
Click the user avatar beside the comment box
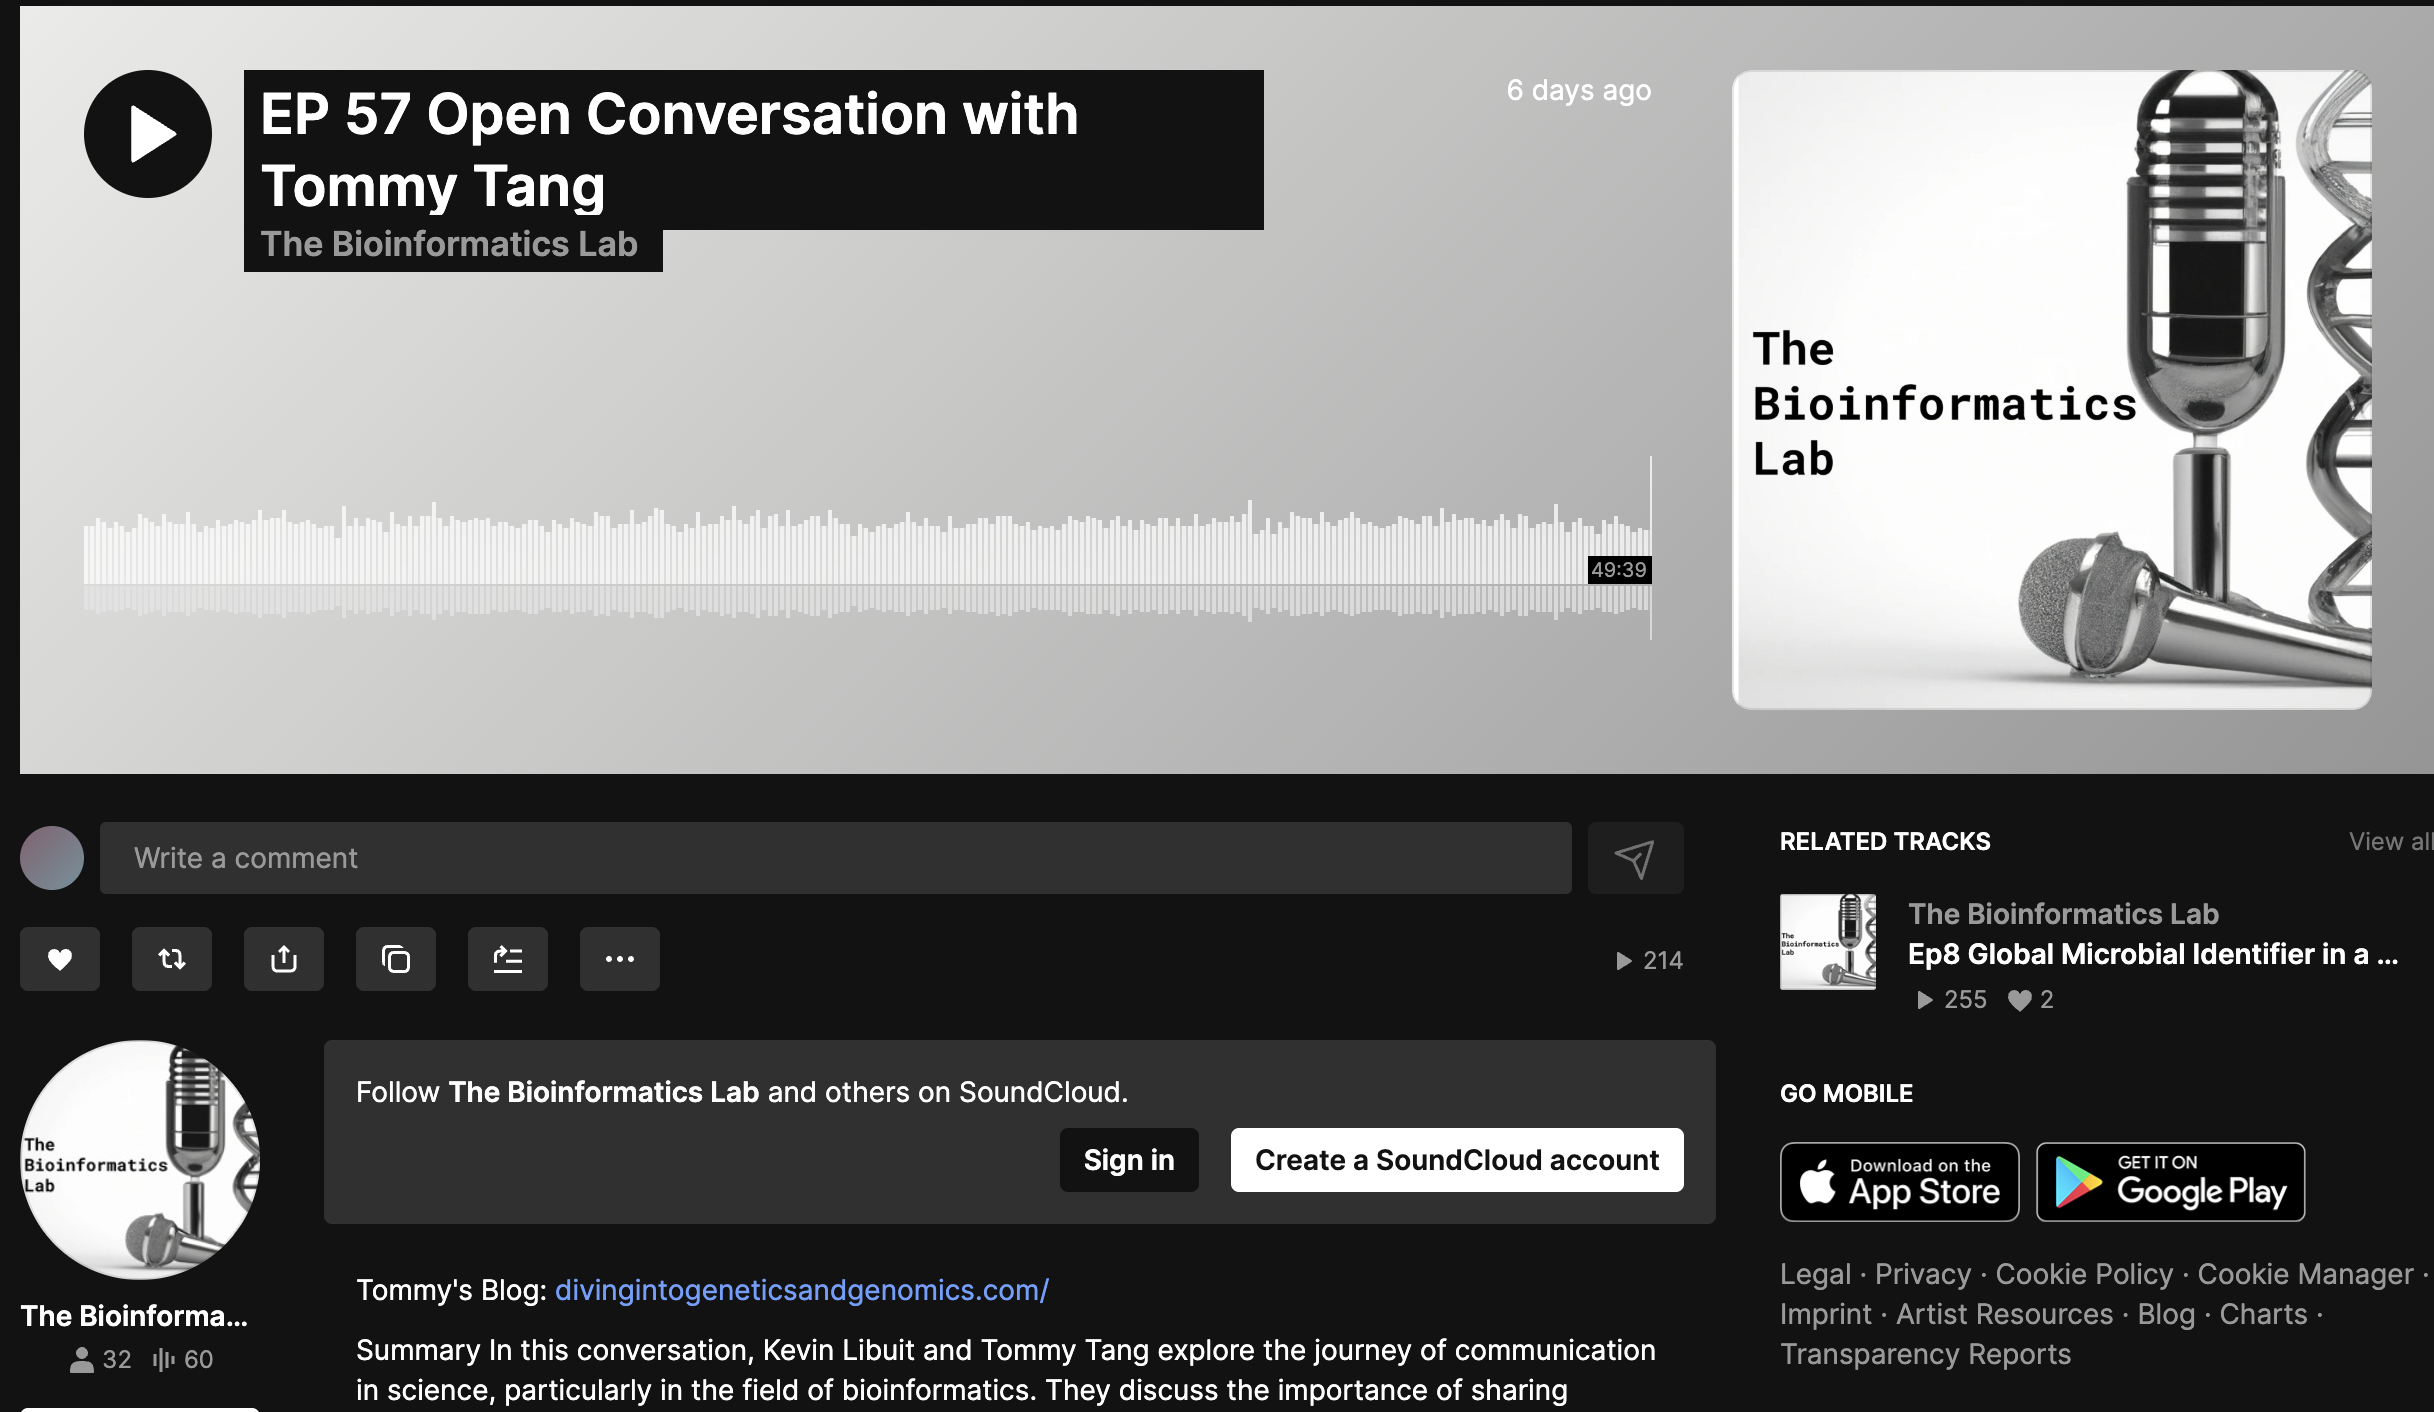tap(52, 858)
